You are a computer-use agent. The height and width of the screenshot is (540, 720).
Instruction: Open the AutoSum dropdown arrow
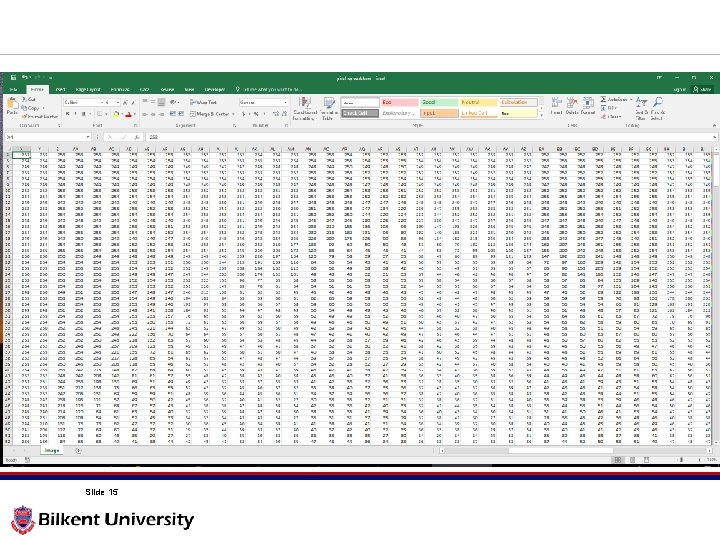(631, 99)
